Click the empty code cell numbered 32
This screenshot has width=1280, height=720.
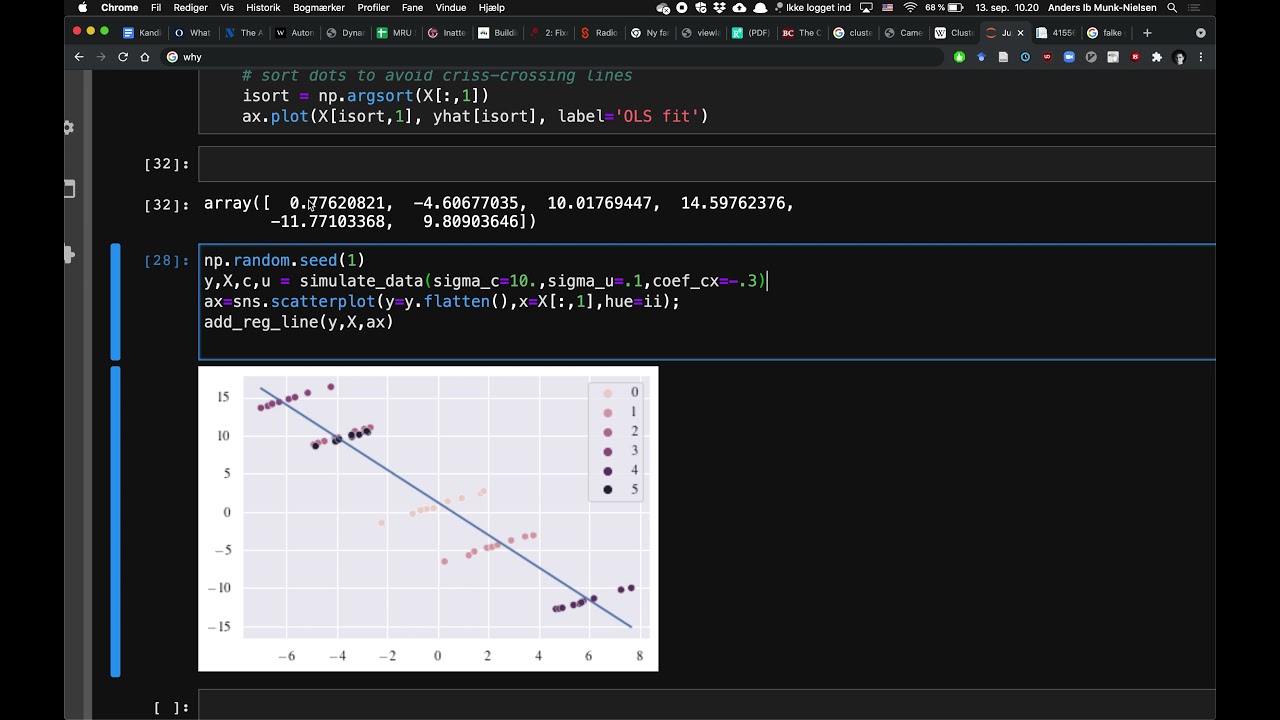[x=707, y=164]
